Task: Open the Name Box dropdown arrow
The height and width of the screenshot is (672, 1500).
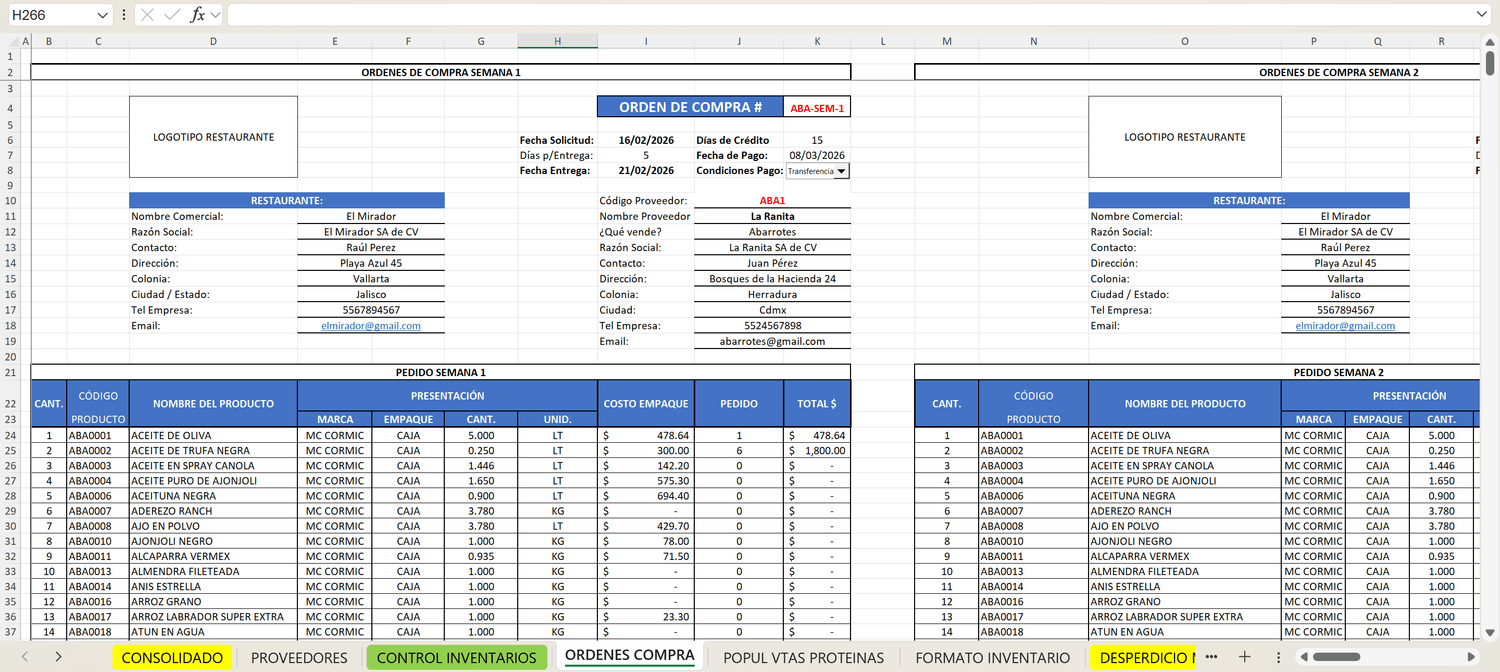Action: tap(103, 15)
